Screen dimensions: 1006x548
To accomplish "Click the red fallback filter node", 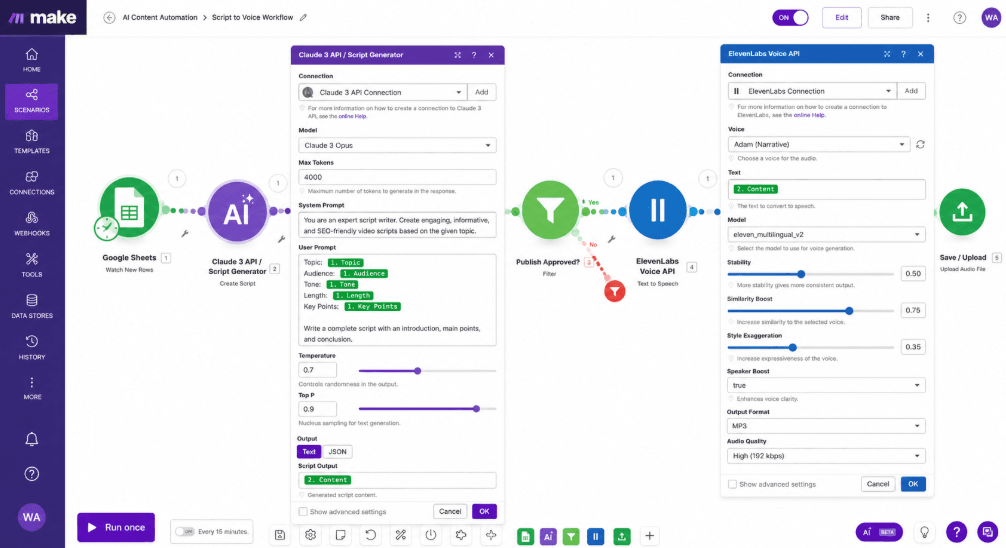I will 615,291.
